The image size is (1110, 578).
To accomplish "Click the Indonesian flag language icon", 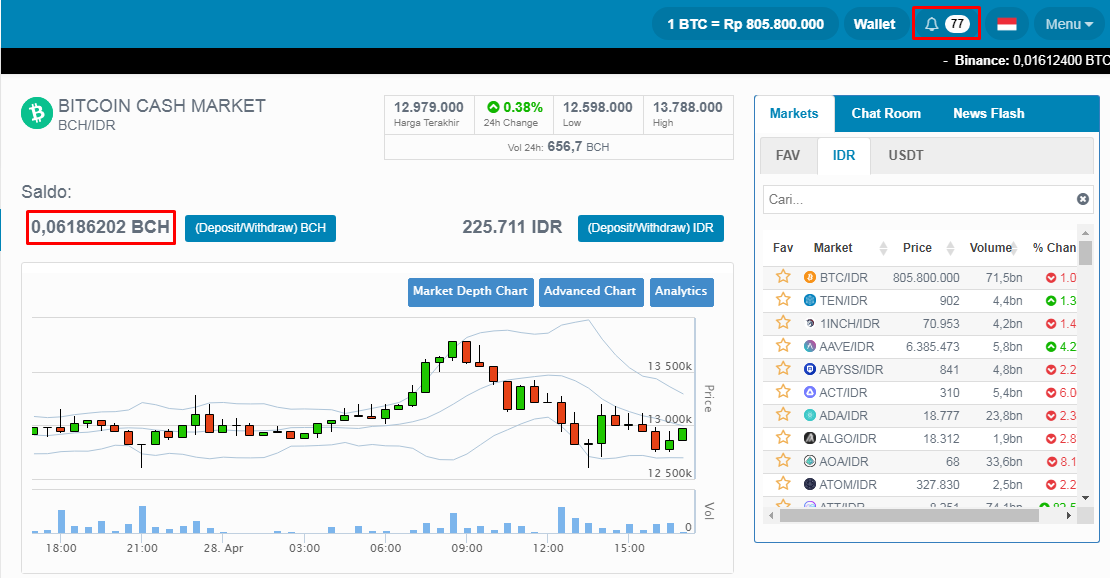I will (1007, 24).
